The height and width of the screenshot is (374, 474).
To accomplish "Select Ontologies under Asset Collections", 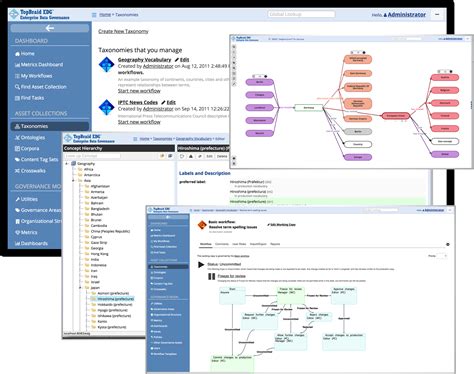I will (30, 137).
